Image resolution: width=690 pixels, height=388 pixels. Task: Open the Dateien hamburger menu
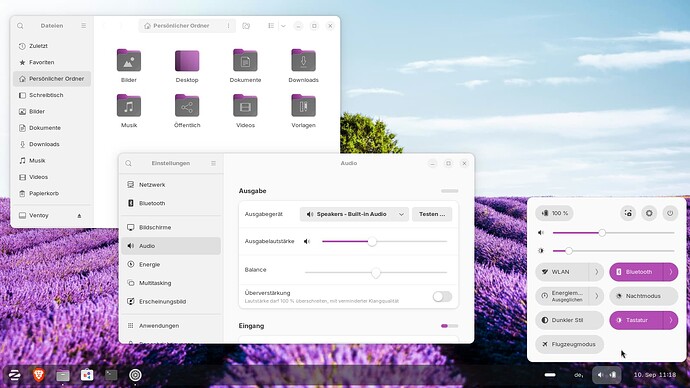84,26
